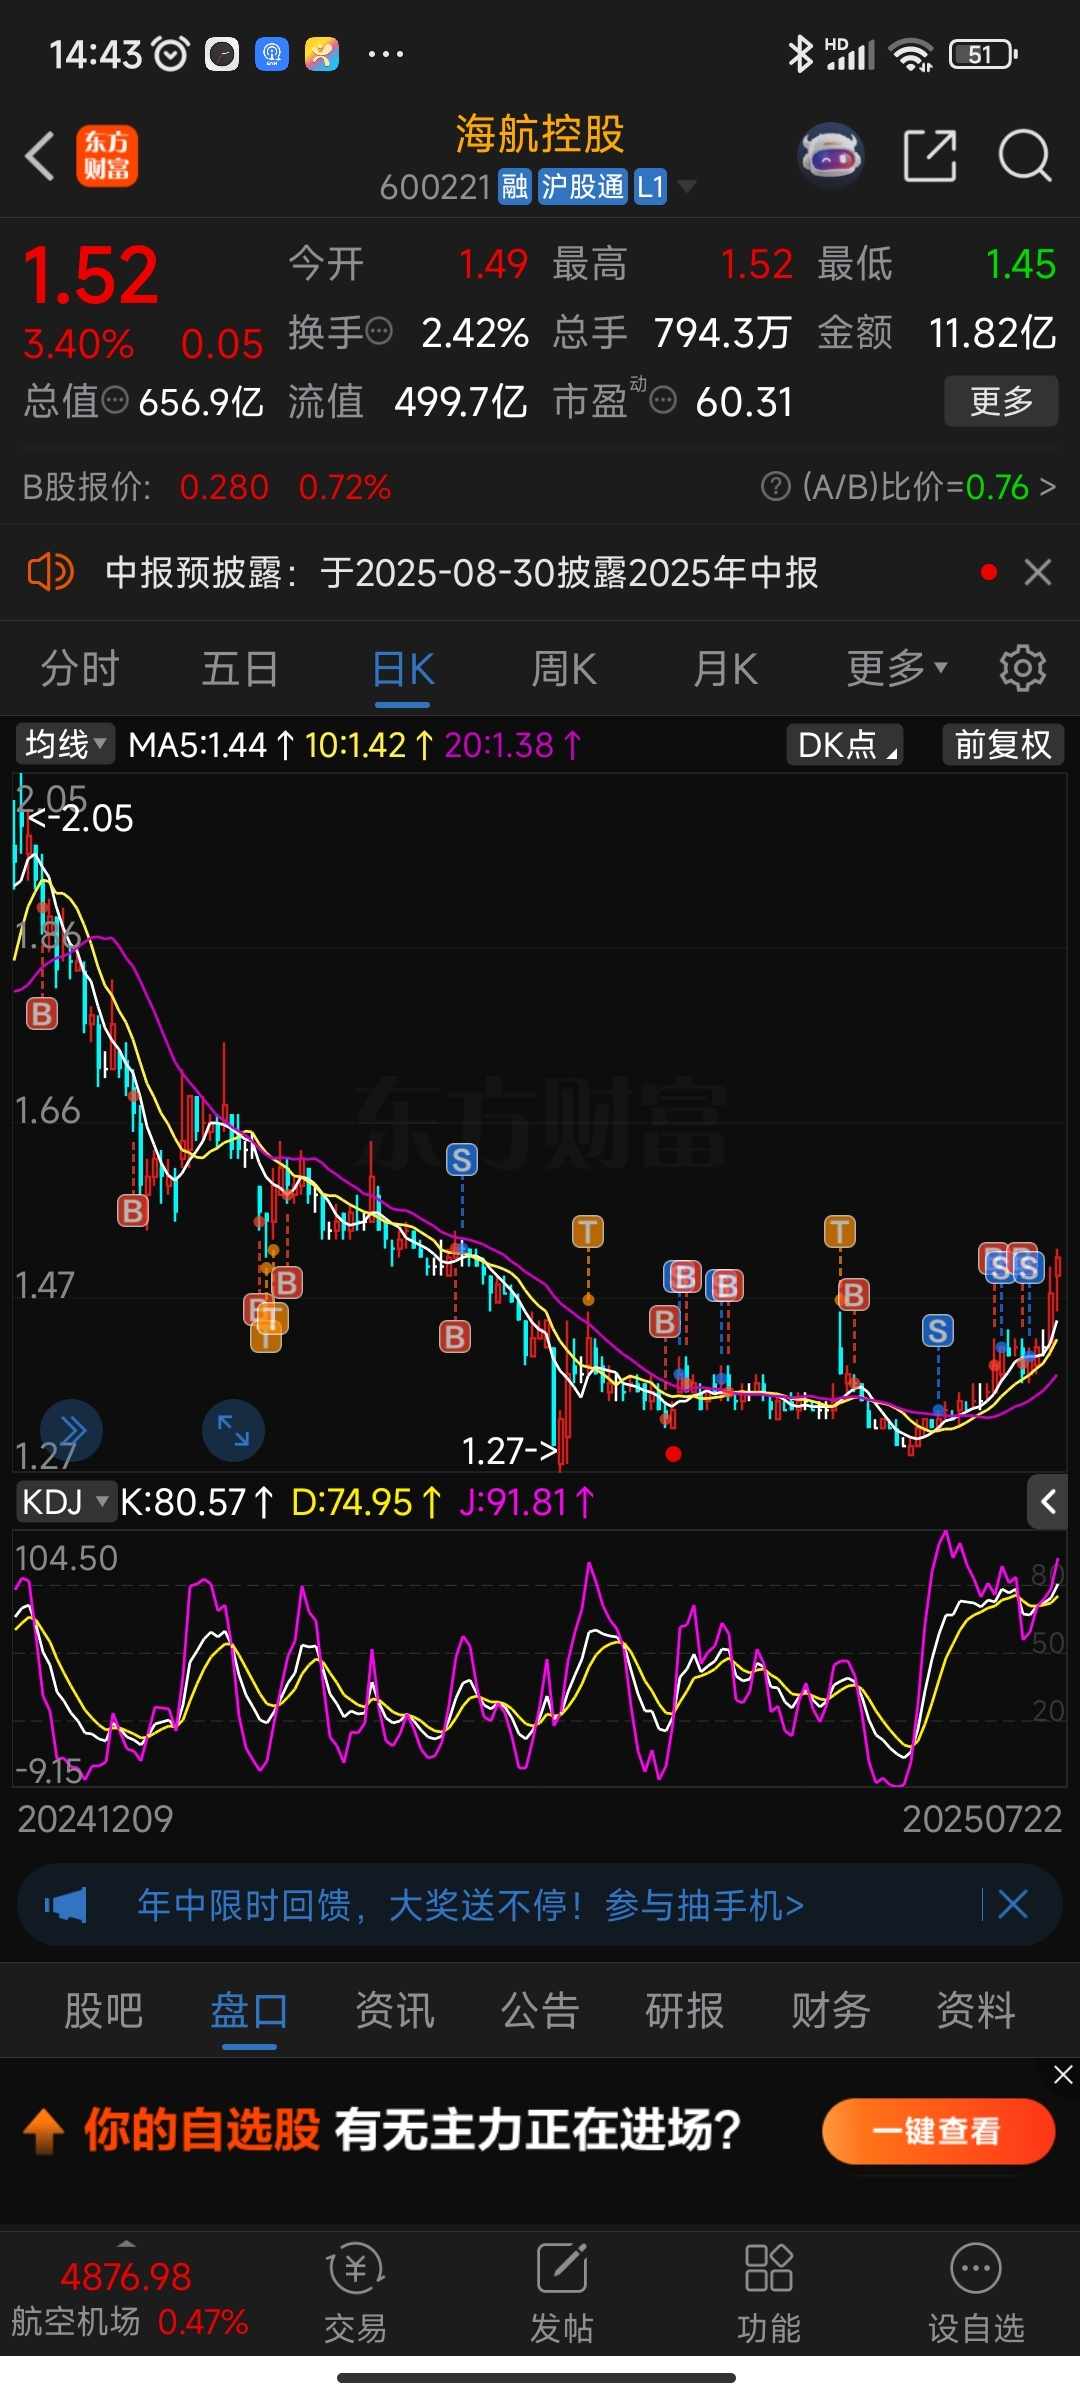Collapse indicator panel with left chevron
Viewport: 1080px width, 2400px height.
pyautogui.click(x=1048, y=1502)
